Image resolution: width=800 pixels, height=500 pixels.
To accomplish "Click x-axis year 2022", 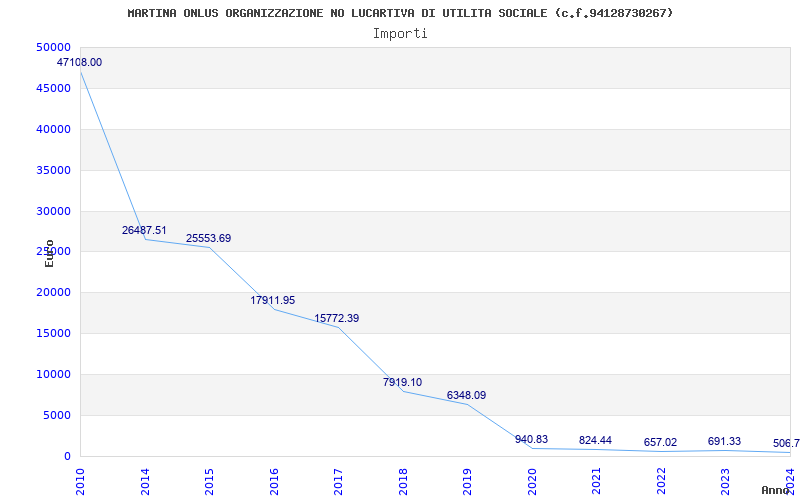I will point(662,481).
